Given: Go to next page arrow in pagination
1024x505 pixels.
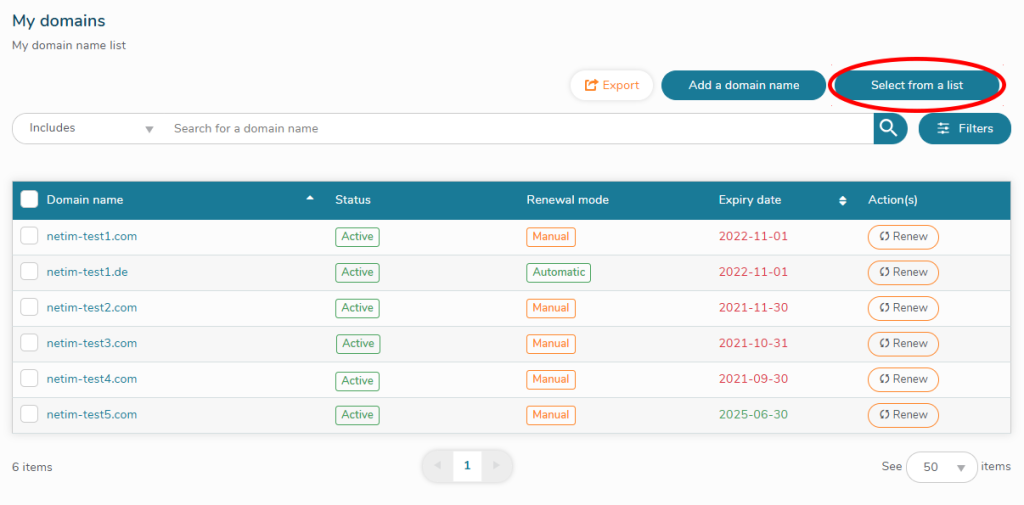Looking at the screenshot, I should click(x=497, y=466).
